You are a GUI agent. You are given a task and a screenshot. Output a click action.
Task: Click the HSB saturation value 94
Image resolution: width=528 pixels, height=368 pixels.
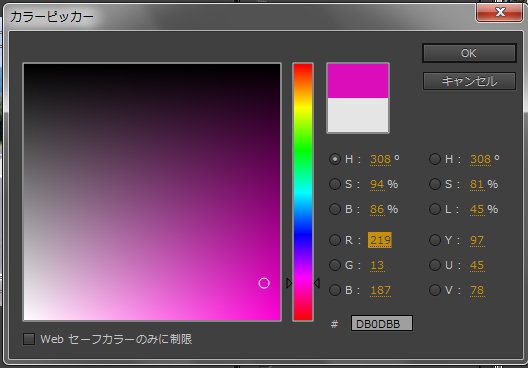pyautogui.click(x=377, y=184)
